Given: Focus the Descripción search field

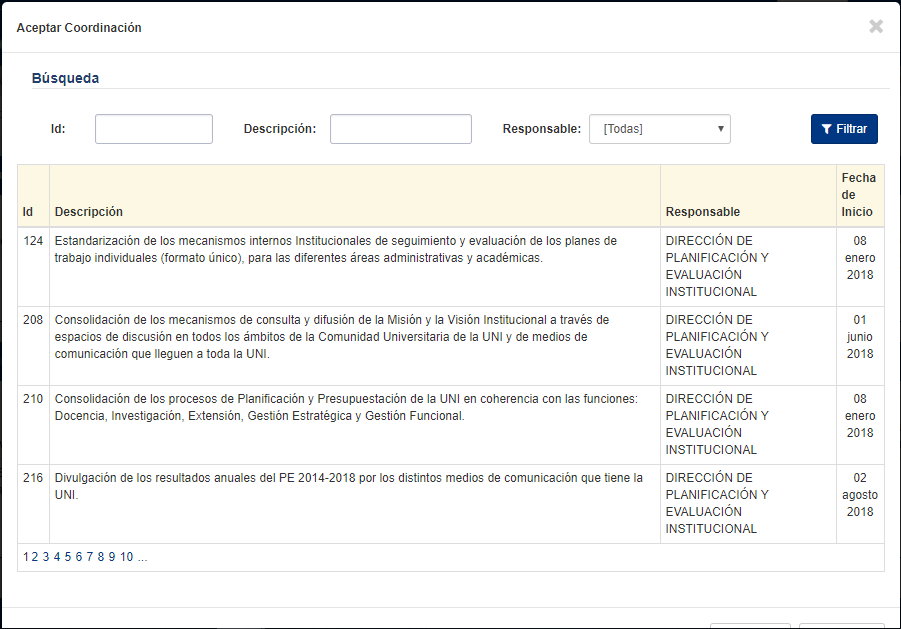Looking at the screenshot, I should coord(401,129).
